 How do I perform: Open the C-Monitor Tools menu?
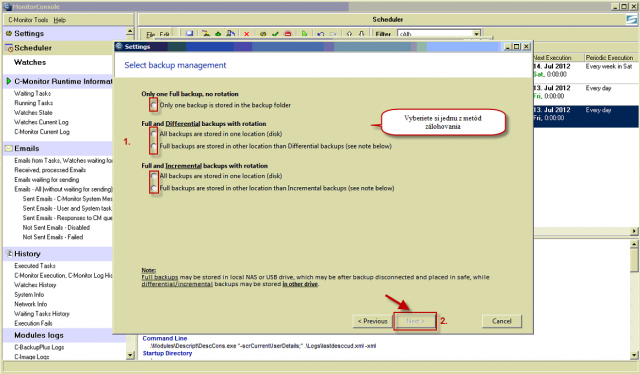[x=28, y=20]
